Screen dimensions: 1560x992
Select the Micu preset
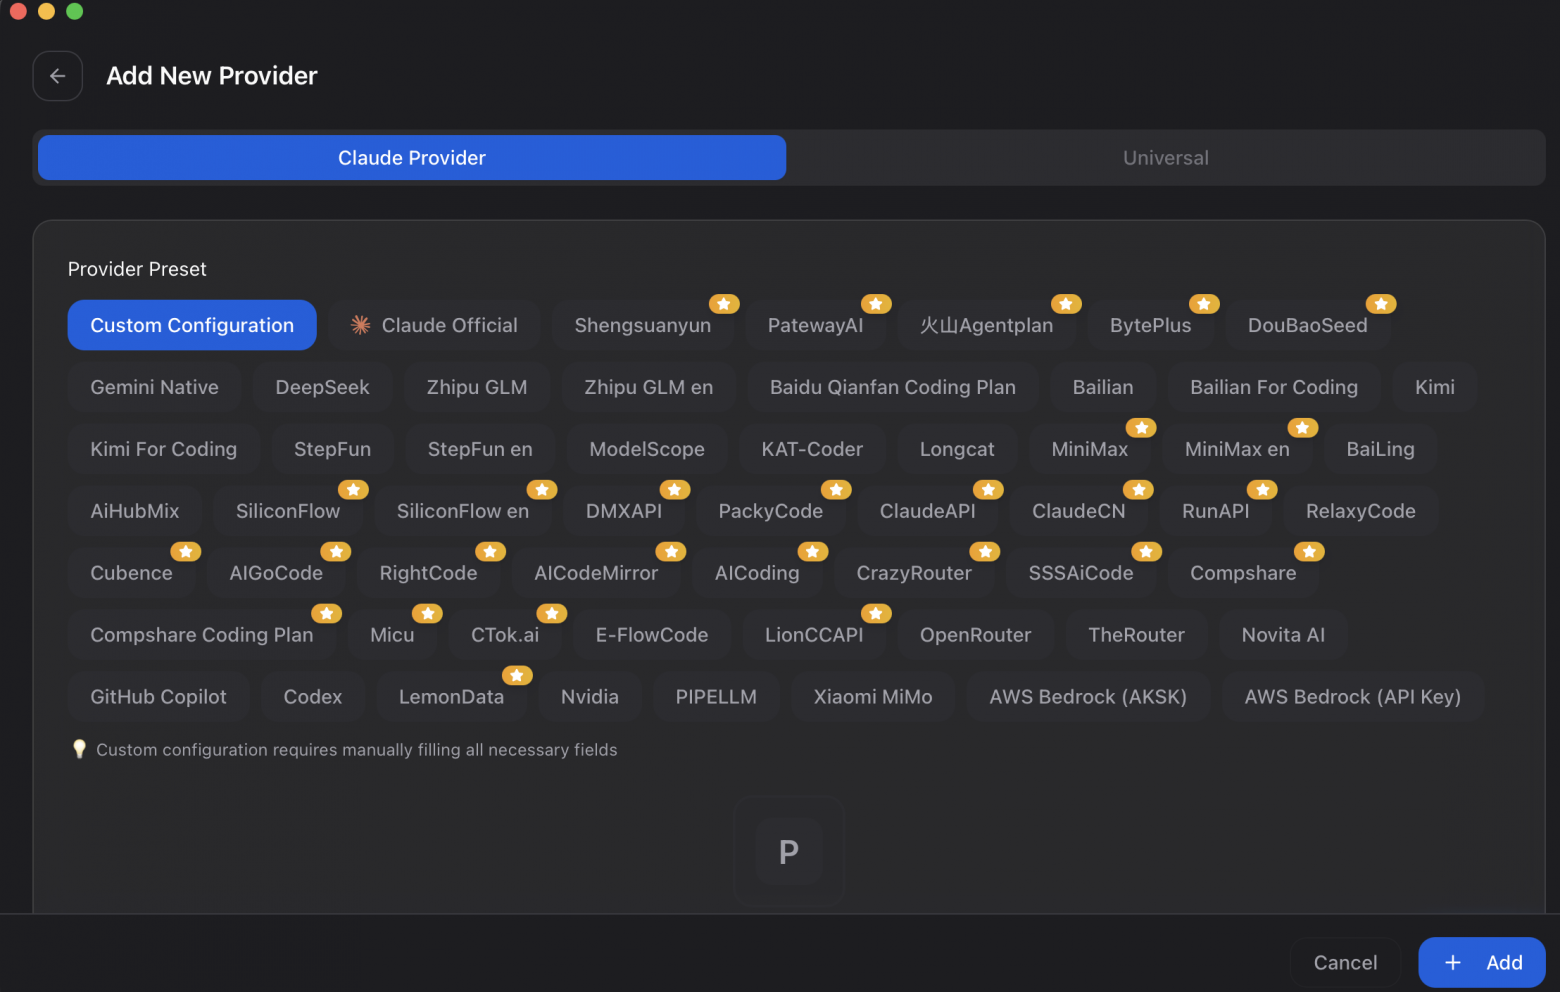[x=392, y=635]
